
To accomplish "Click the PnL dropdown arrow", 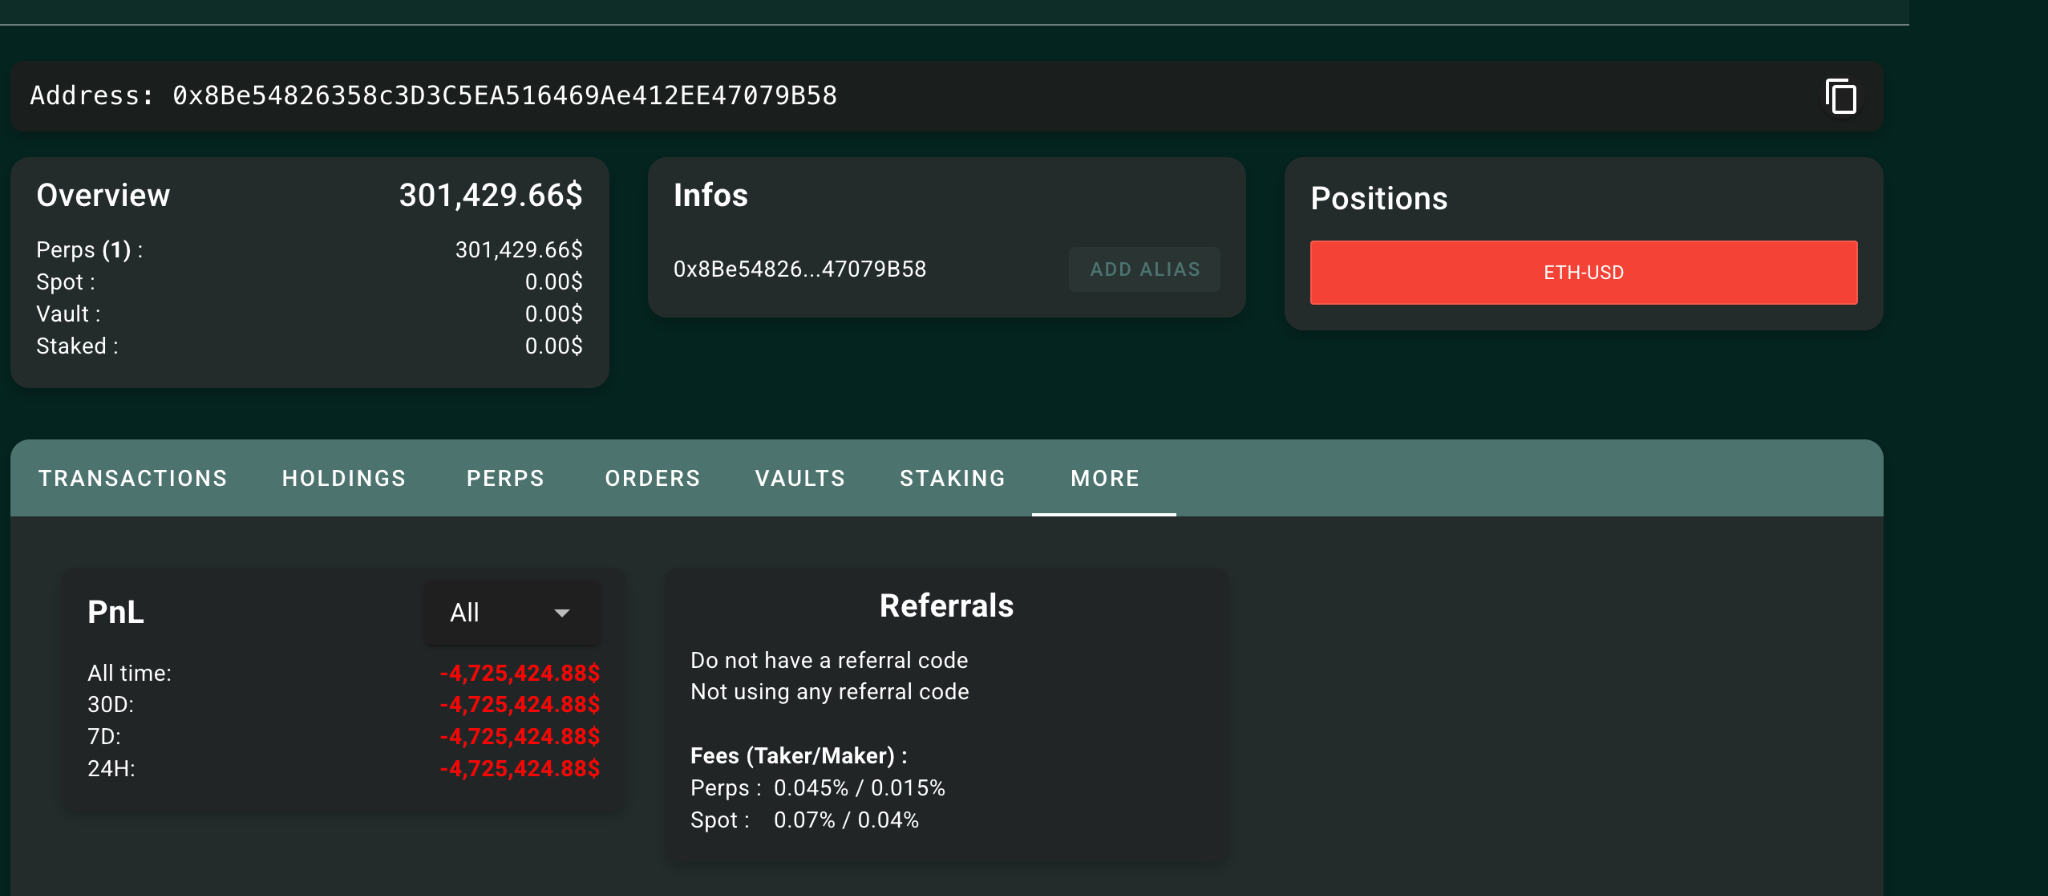I will coord(562,613).
